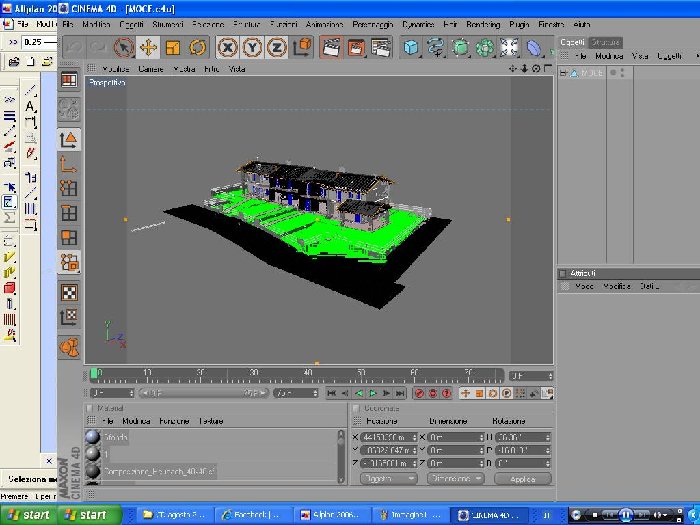Open render in picture viewer icon

[x=356, y=47]
